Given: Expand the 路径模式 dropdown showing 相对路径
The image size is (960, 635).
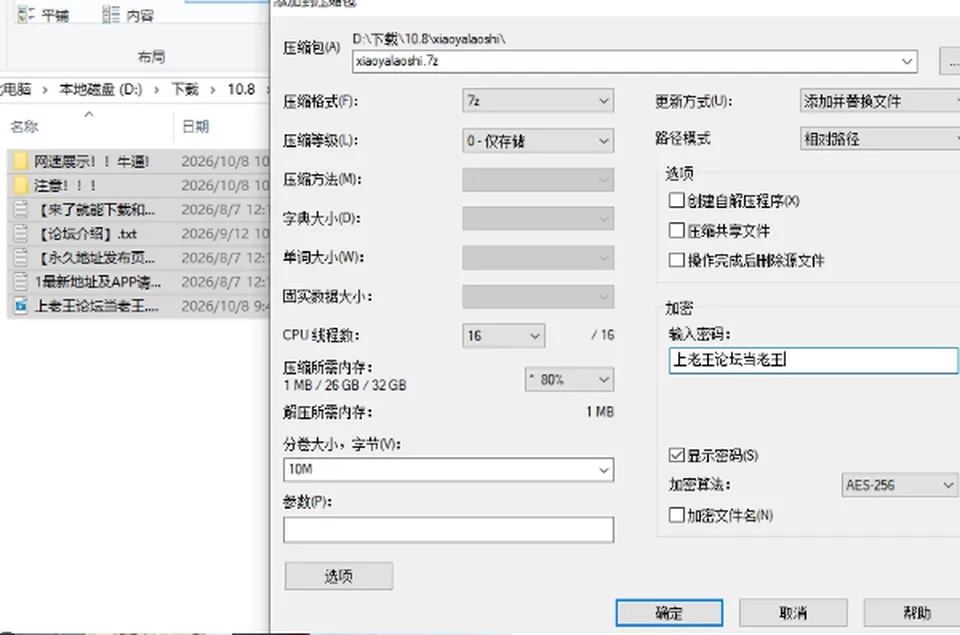Looking at the screenshot, I should coord(880,139).
